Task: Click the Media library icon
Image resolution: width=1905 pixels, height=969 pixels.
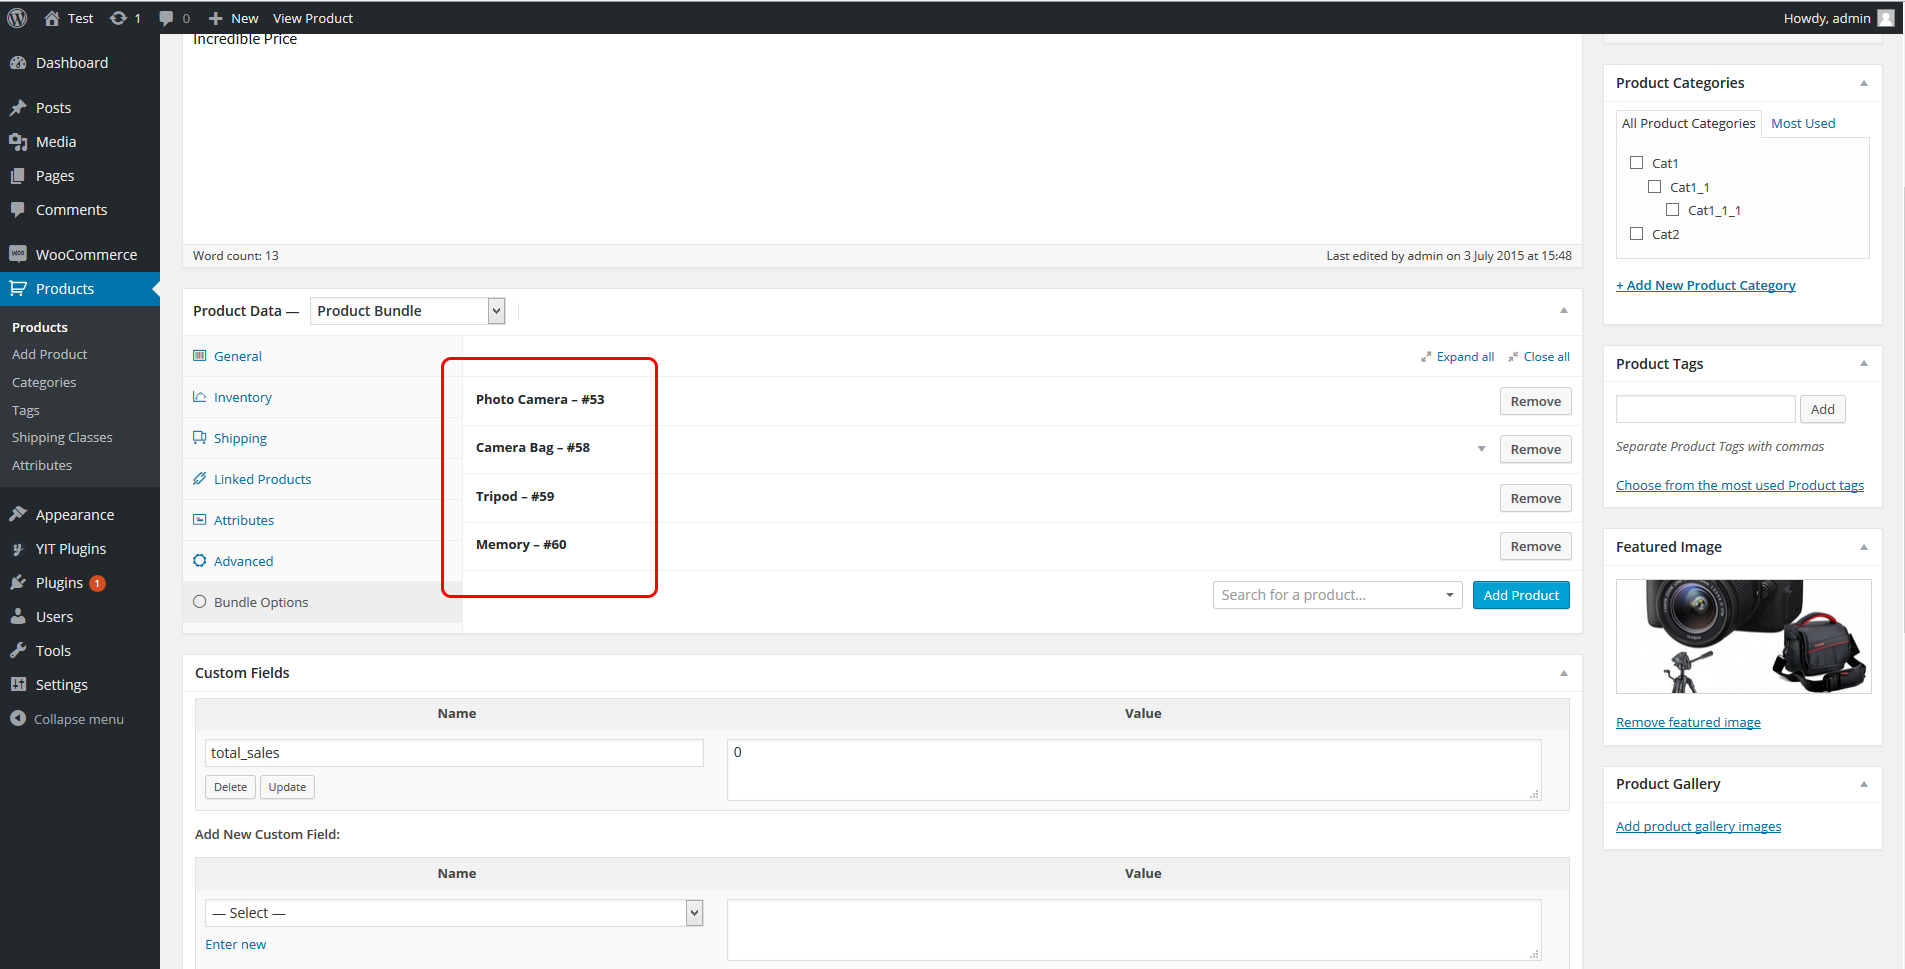Action: coord(18,142)
